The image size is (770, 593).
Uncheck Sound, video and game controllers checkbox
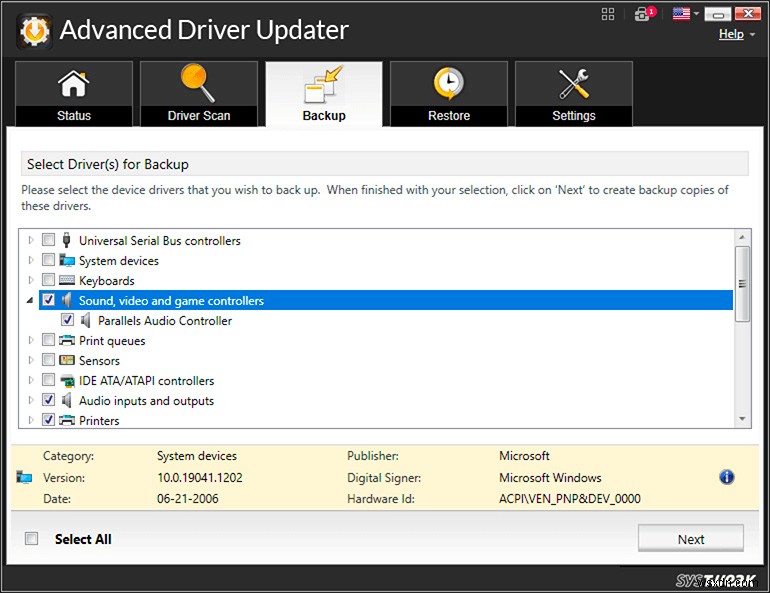pos(48,300)
